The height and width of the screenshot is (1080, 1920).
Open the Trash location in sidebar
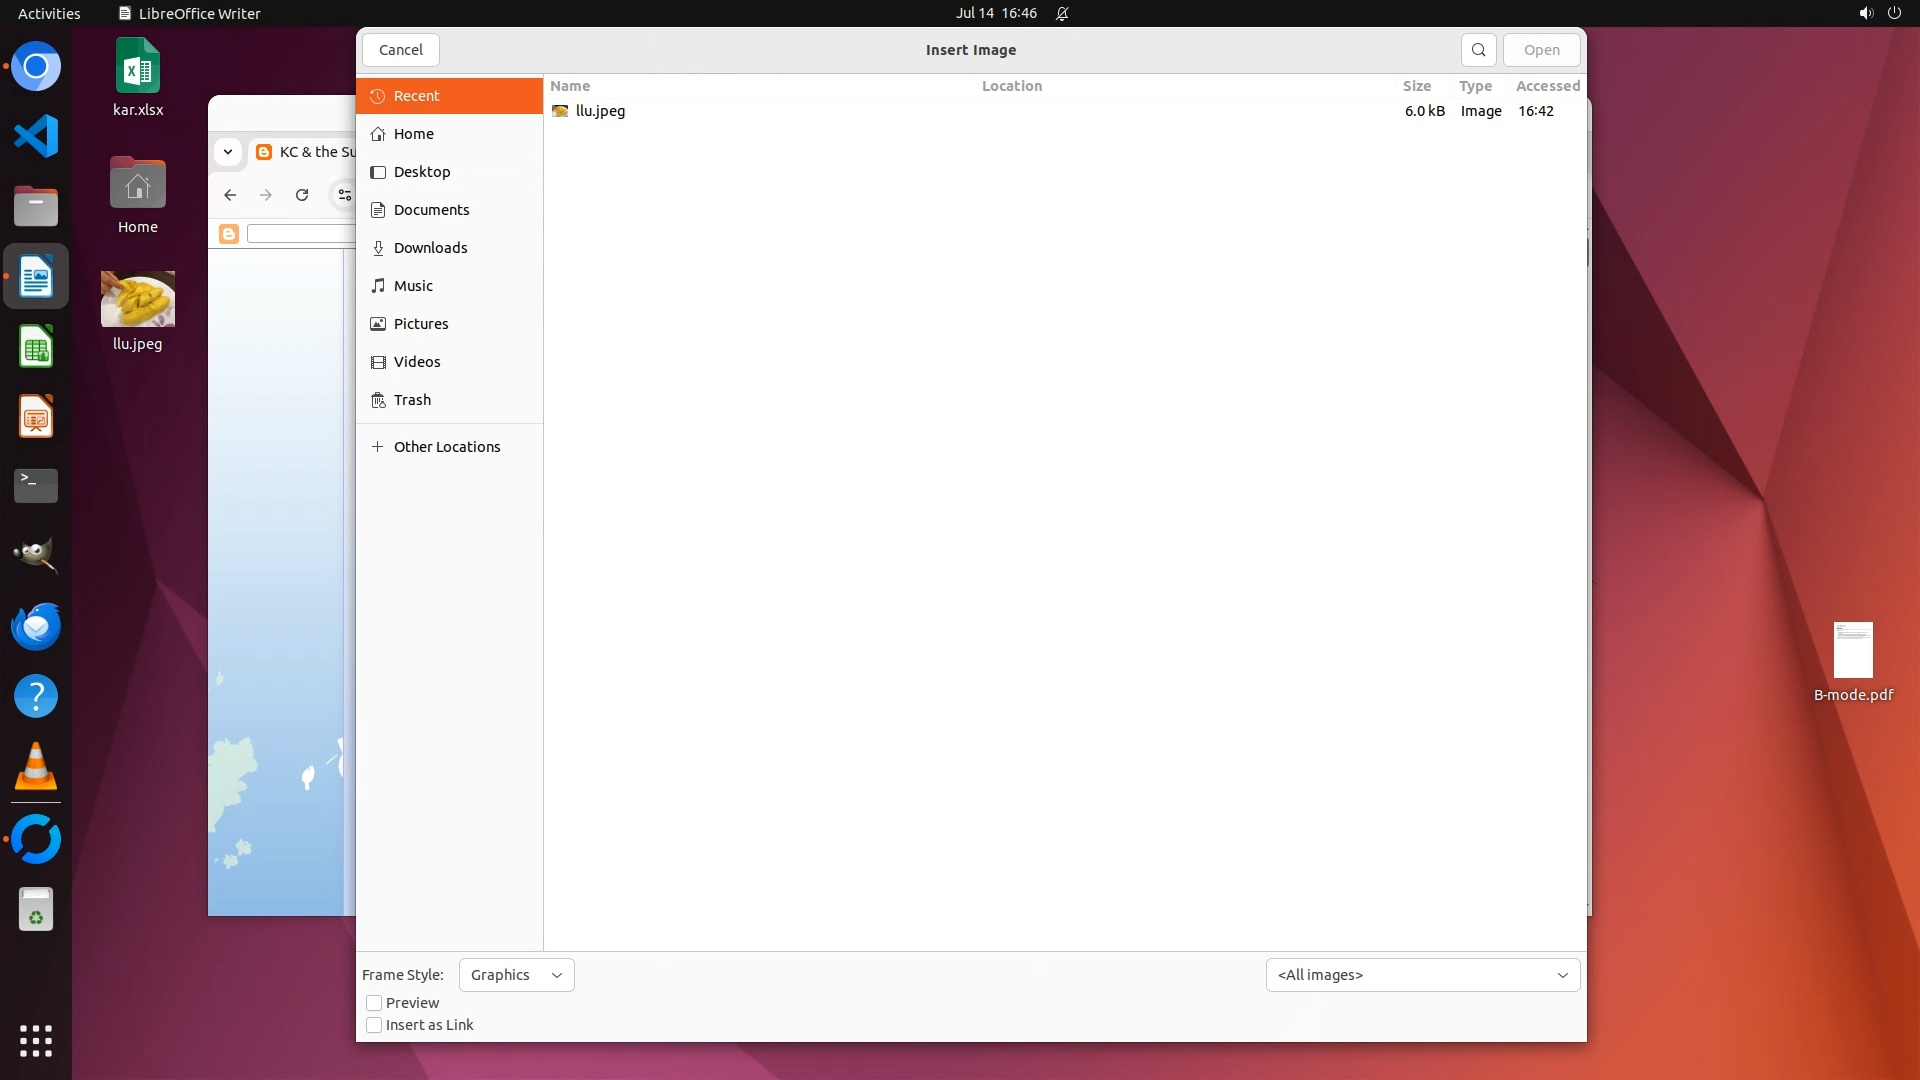point(412,400)
